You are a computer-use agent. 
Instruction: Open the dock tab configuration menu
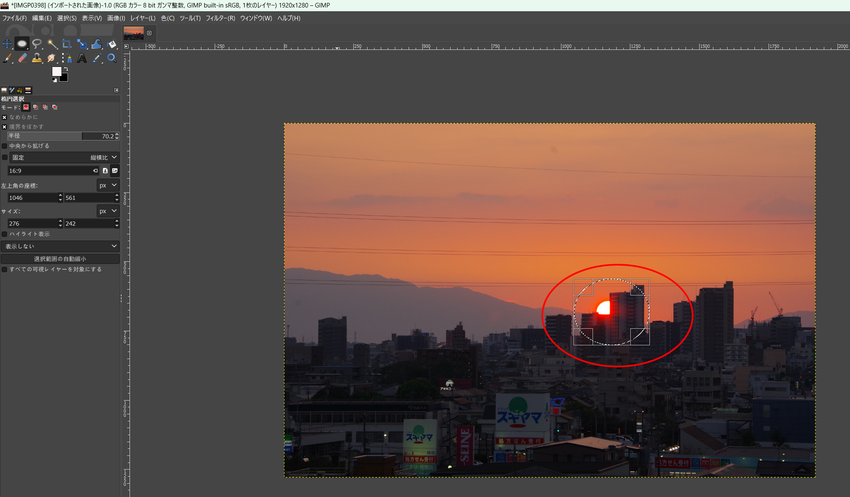tap(116, 90)
